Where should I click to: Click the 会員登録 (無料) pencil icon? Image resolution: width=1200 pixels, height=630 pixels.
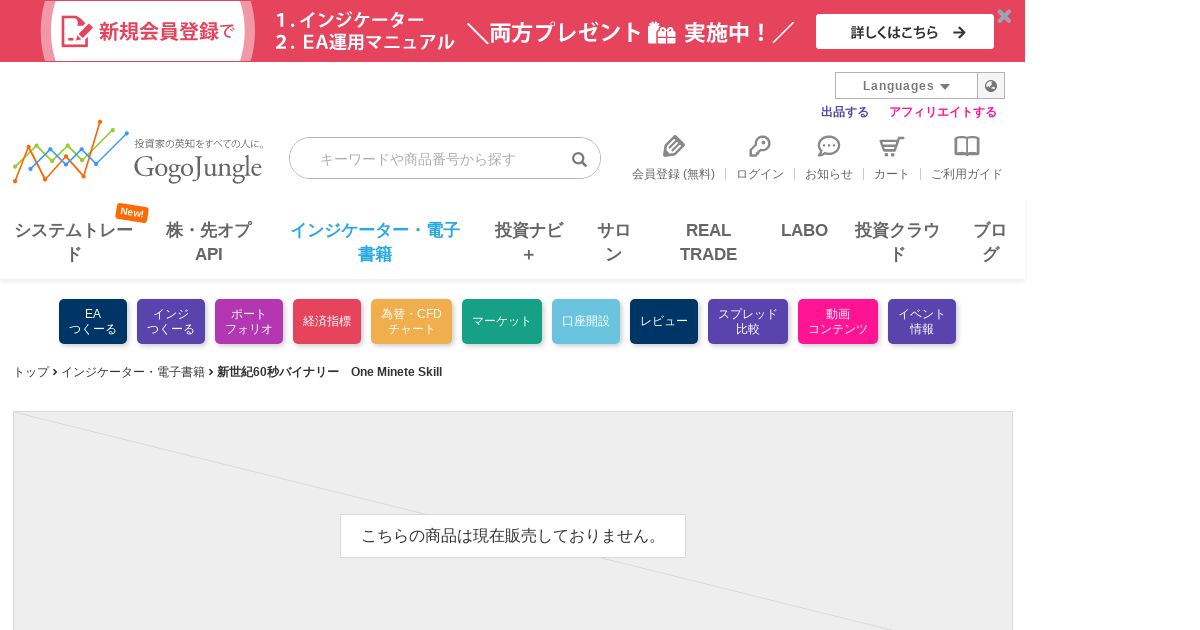[673, 147]
